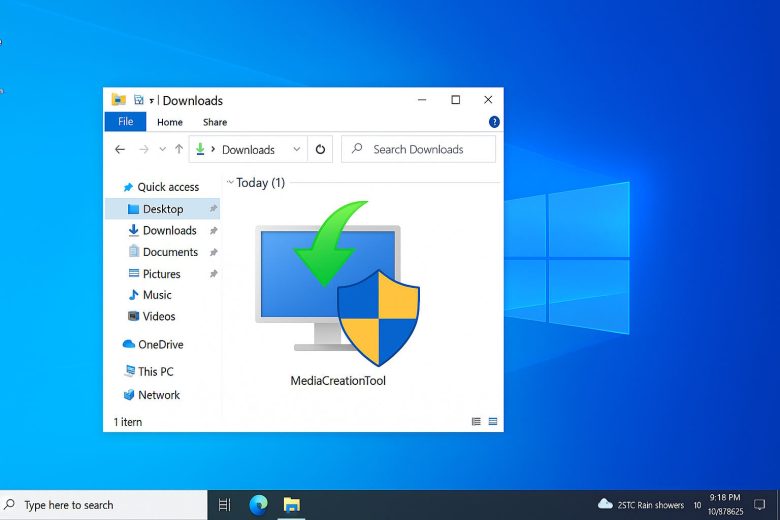Open File Explorer taskbar icon
Viewport: 780px width, 520px height.
click(x=291, y=505)
